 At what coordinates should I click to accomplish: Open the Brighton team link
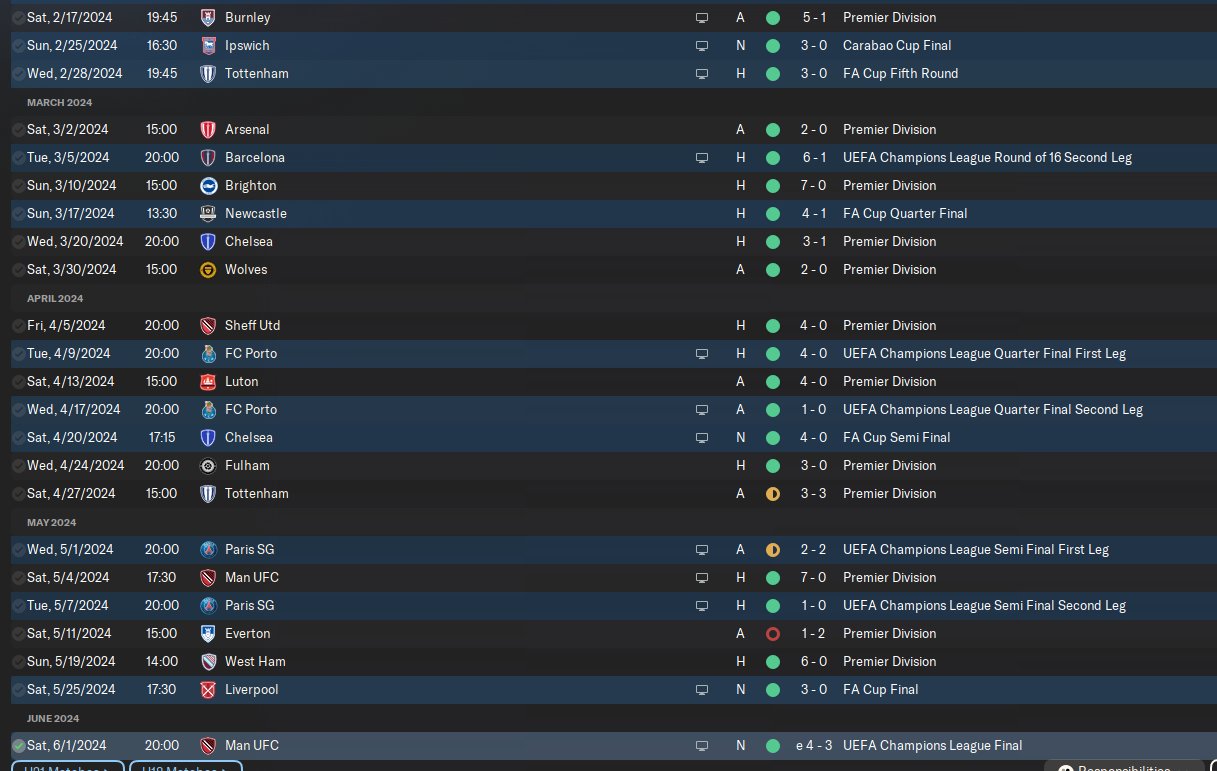tap(251, 185)
